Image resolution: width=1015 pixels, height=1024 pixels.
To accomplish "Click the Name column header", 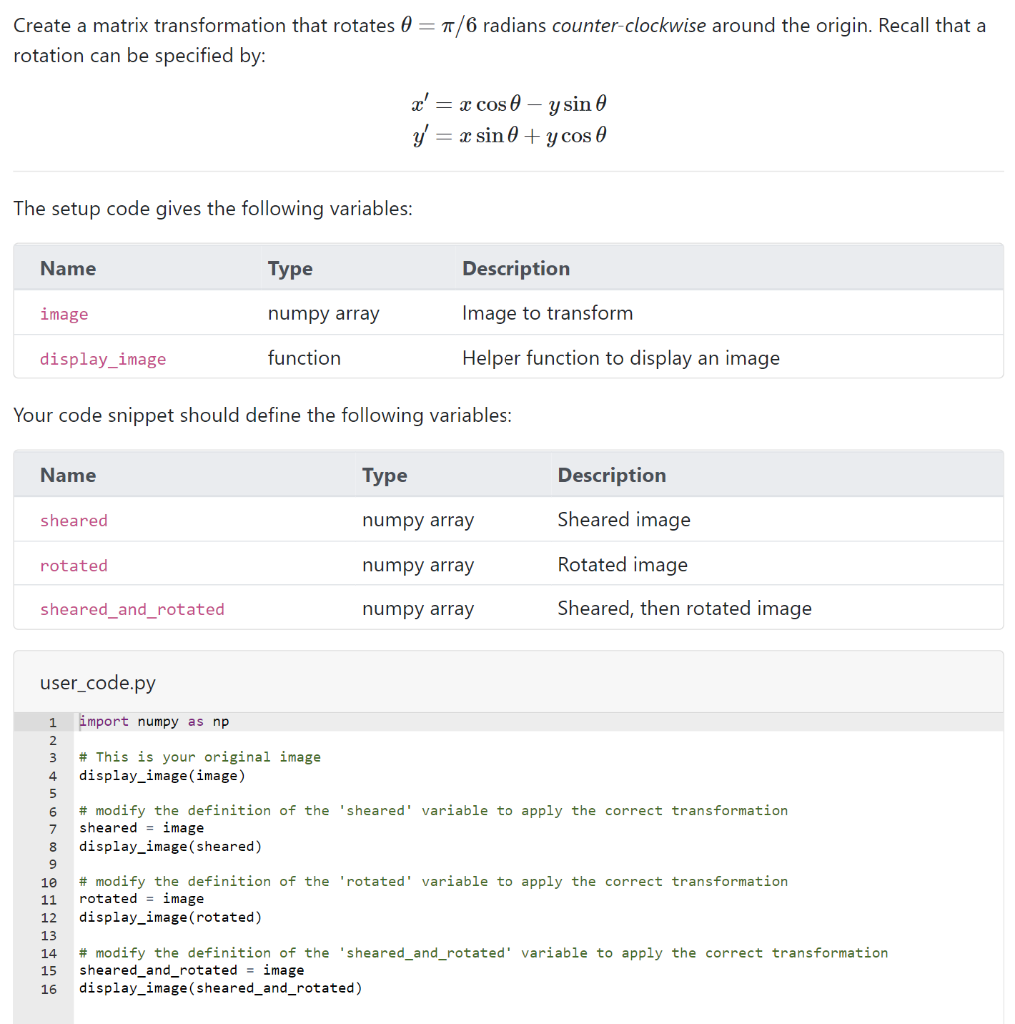I will tap(67, 268).
